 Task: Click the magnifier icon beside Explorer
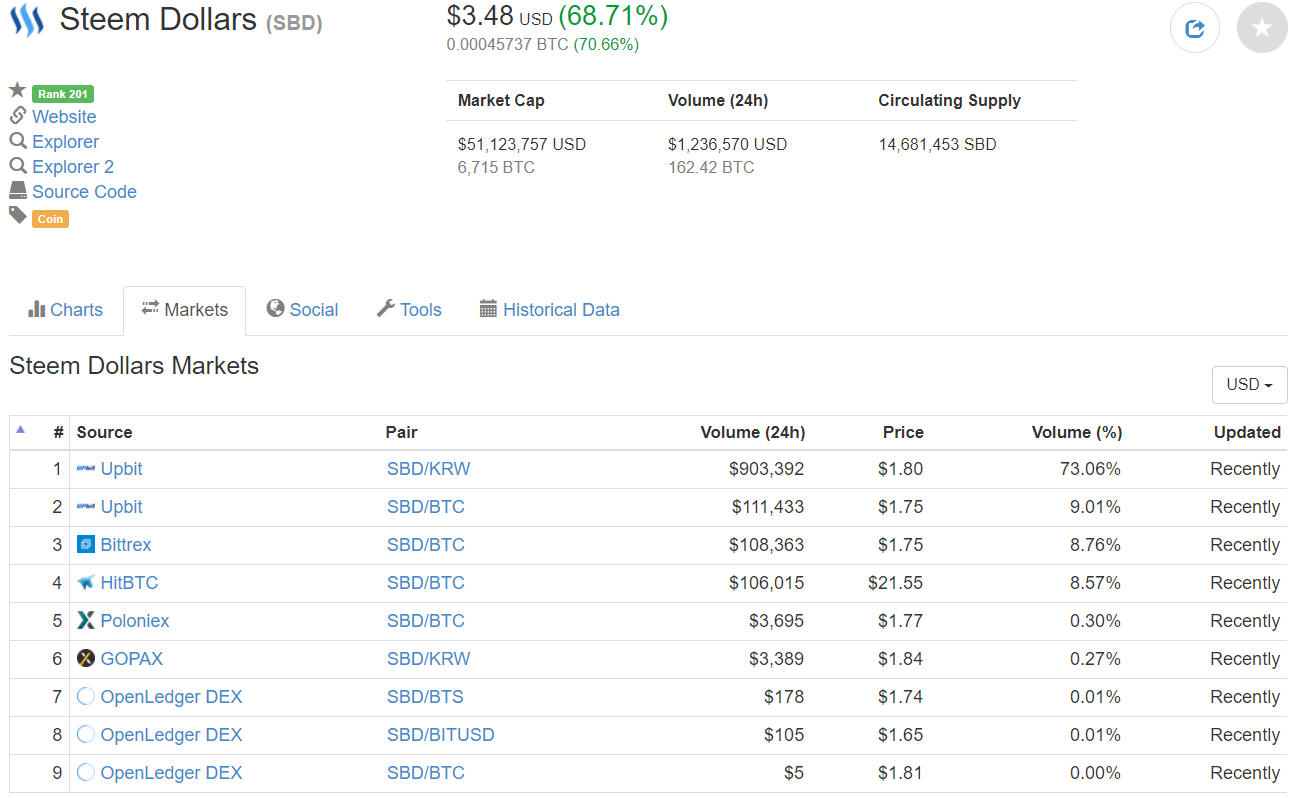pos(17,141)
